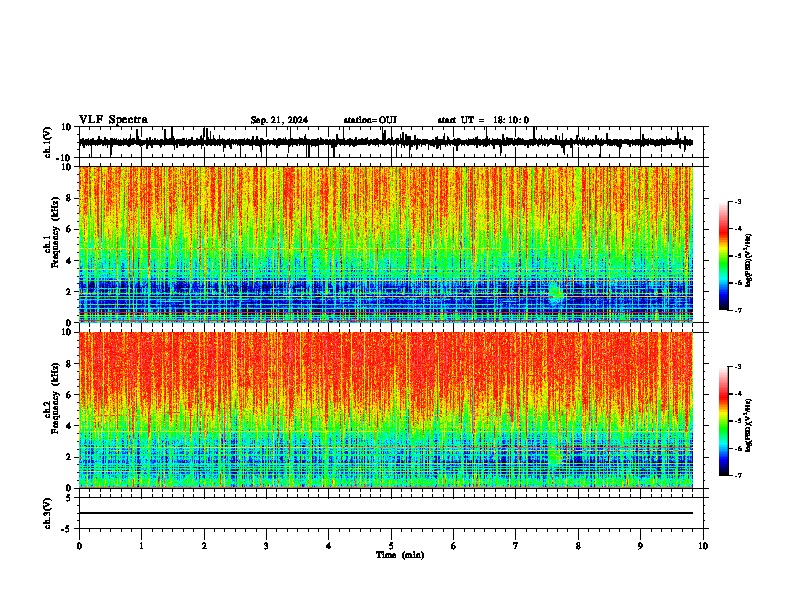
Task: Click the time axis tick label "4"
Action: (329, 546)
